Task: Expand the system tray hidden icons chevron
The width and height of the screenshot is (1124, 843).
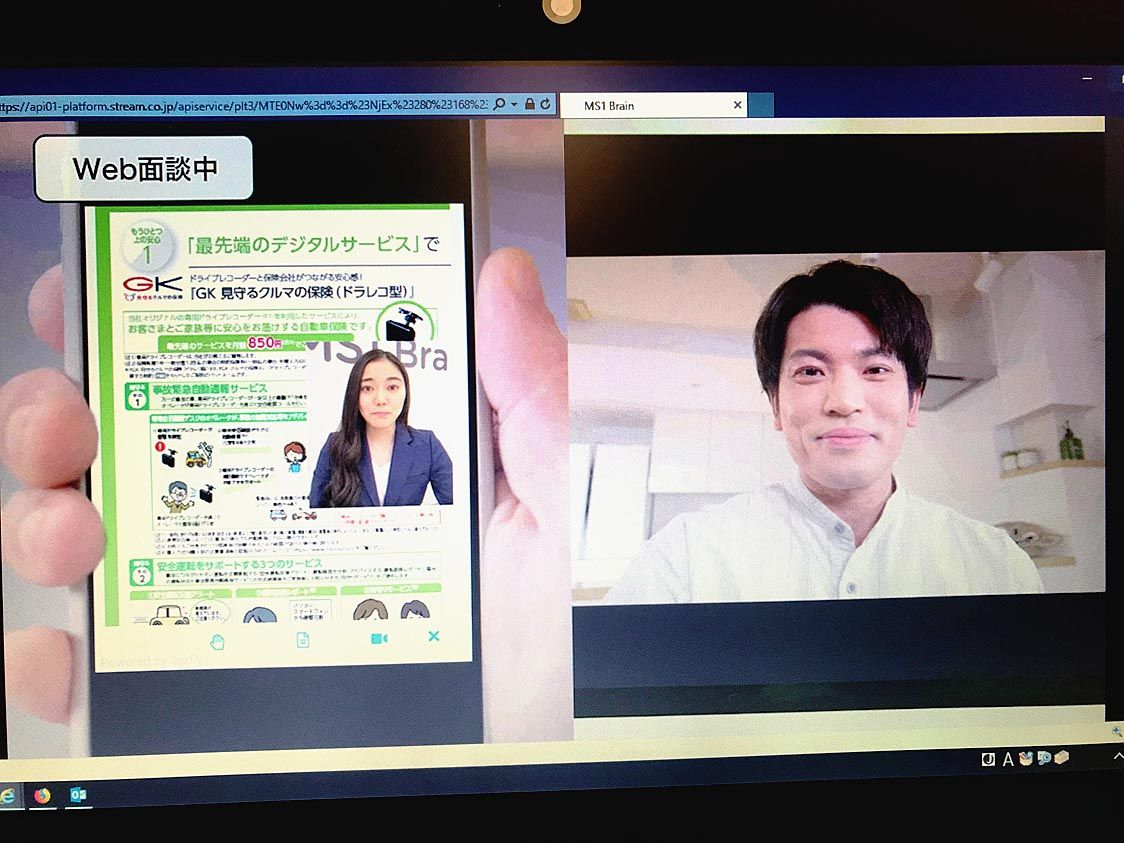Action: click(x=1117, y=758)
